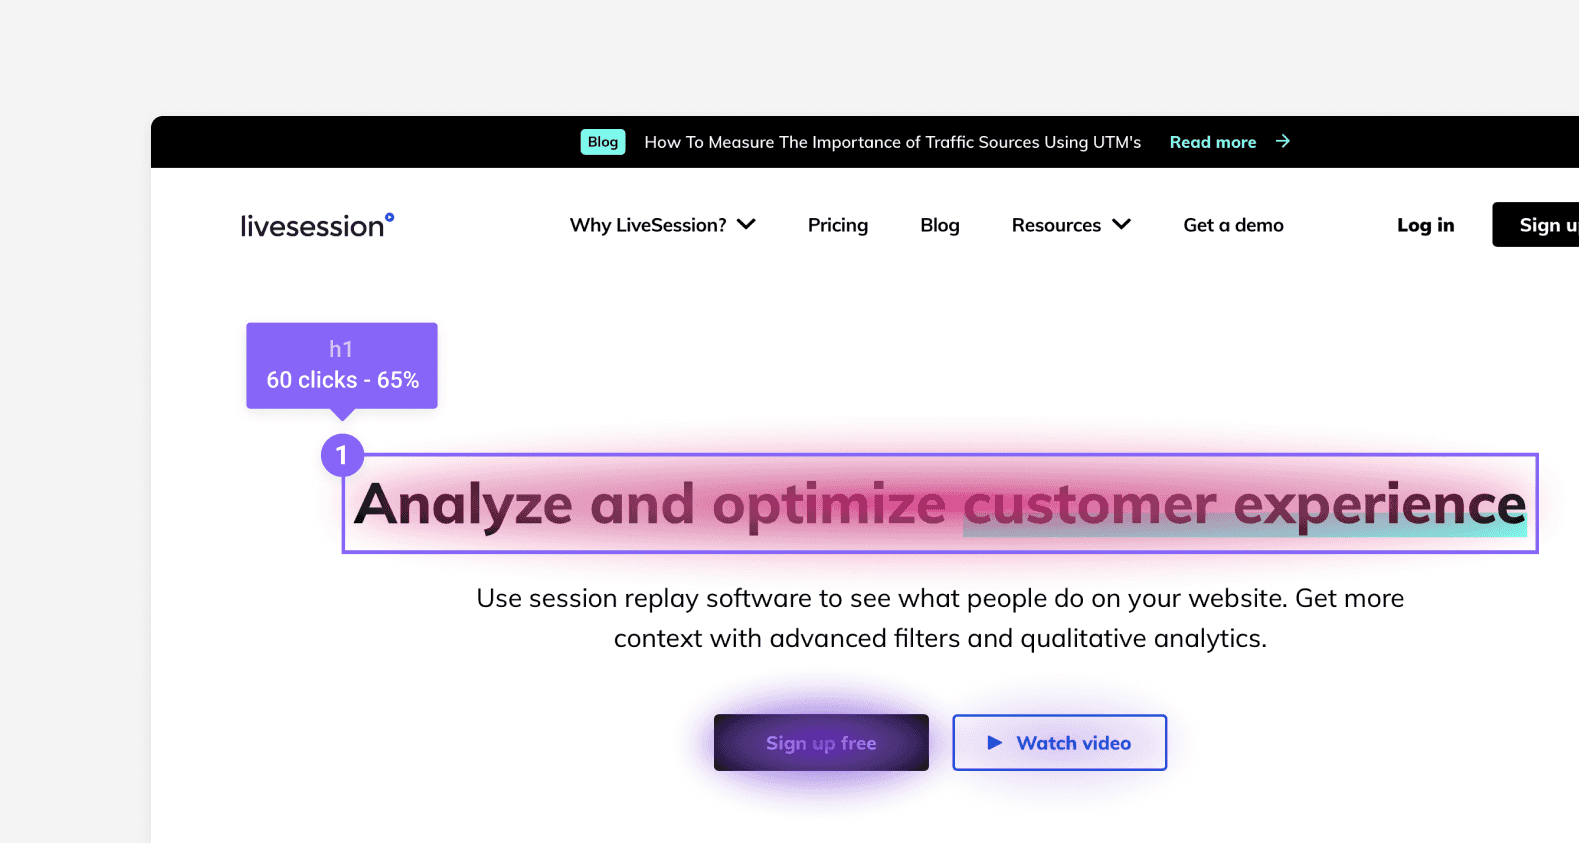Follow the Read more link
1579x843 pixels.
[x=1212, y=142]
